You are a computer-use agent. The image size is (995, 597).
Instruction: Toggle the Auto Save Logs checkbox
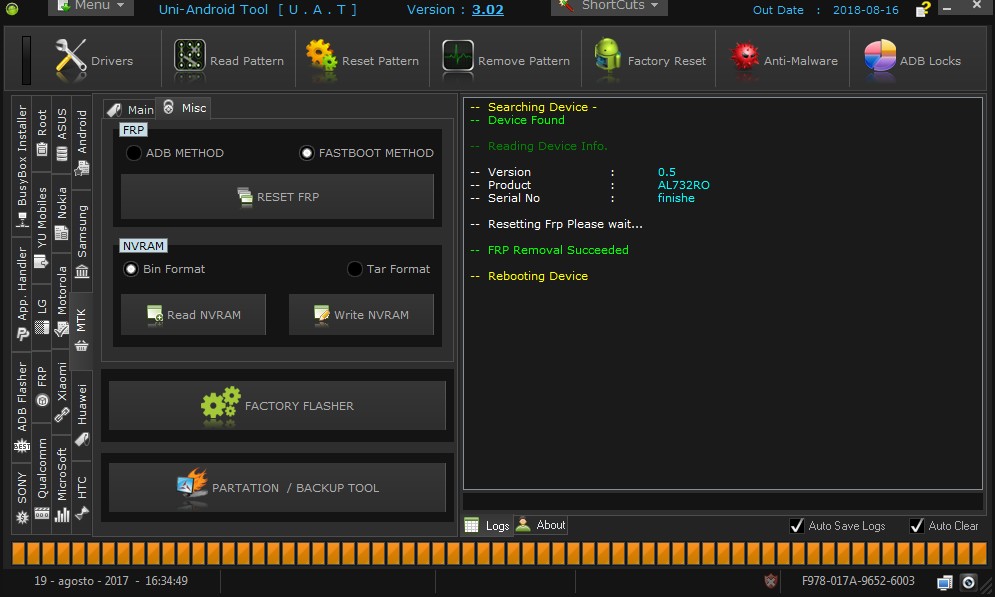point(797,525)
